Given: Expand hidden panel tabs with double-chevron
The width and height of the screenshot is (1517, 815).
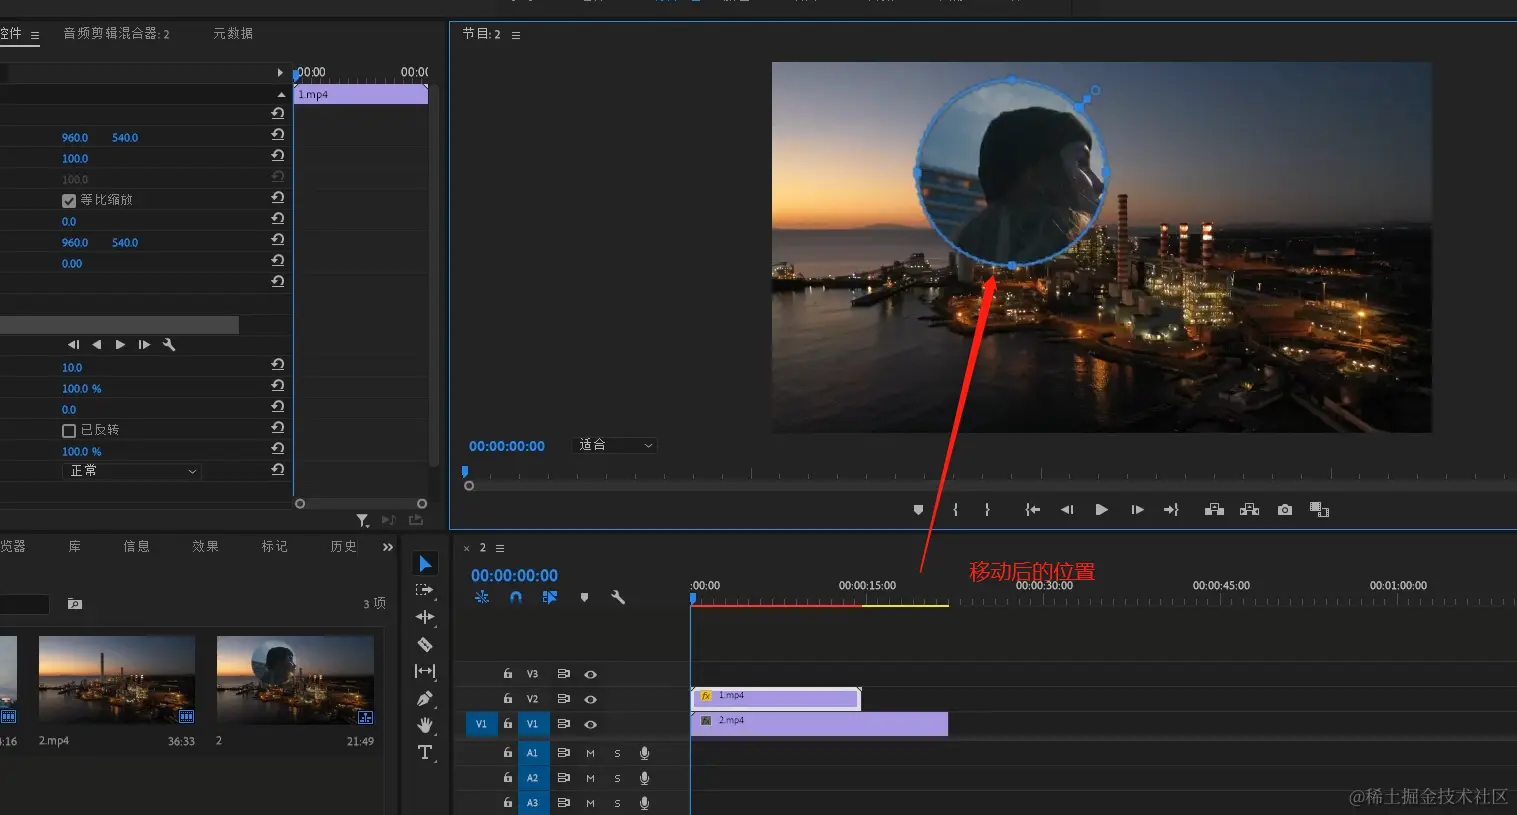Looking at the screenshot, I should [388, 547].
